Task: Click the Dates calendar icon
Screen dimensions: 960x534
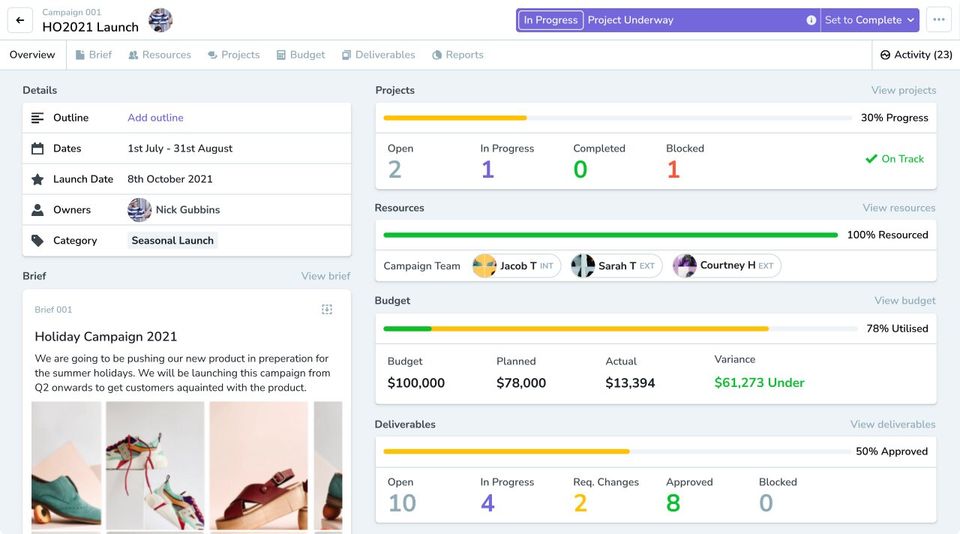Action: tap(37, 148)
